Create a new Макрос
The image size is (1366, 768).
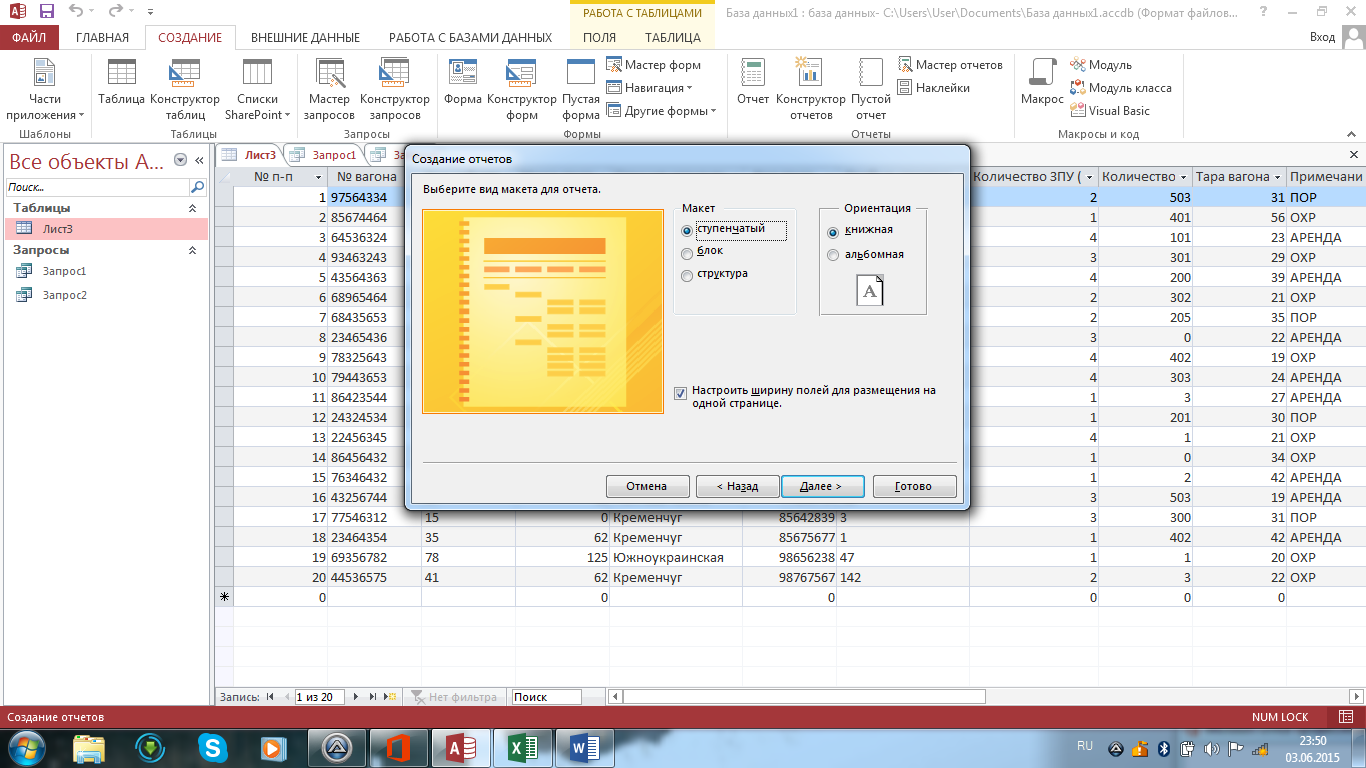pyautogui.click(x=1042, y=82)
